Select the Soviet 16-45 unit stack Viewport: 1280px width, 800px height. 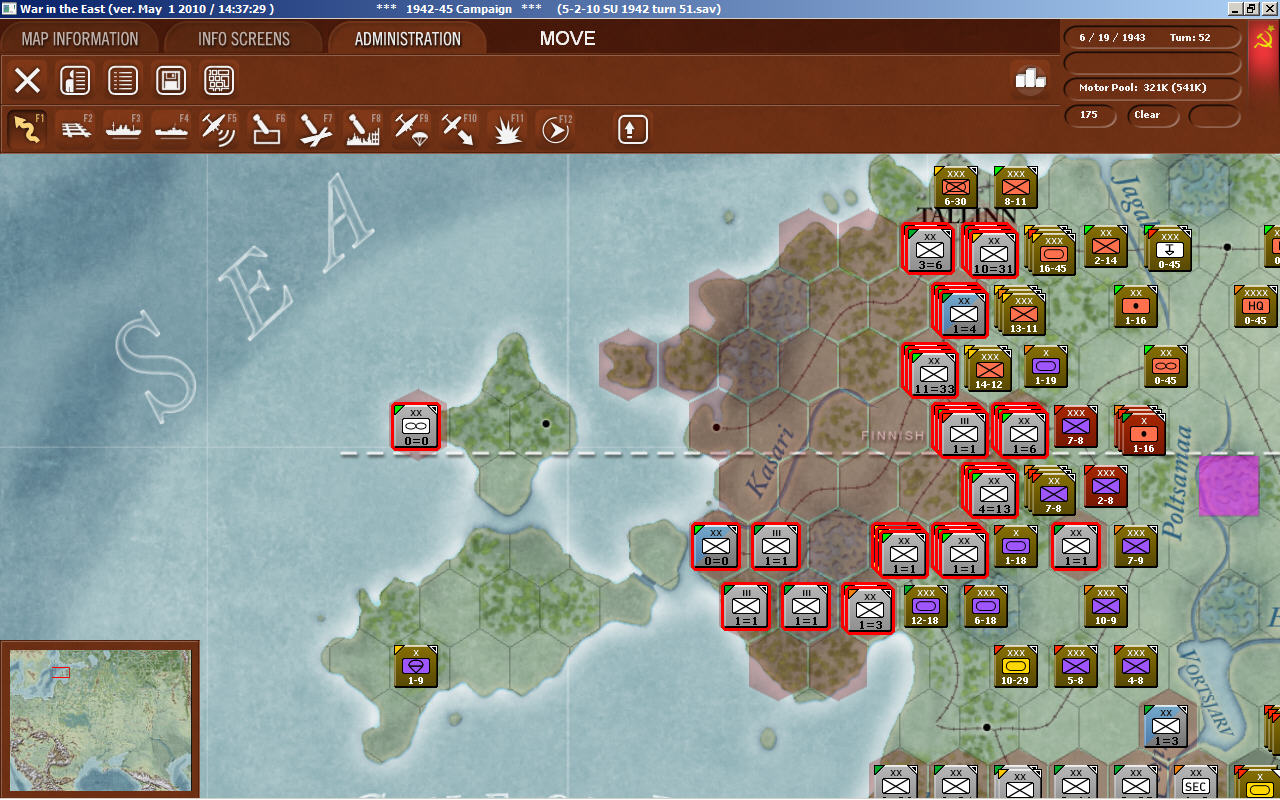1051,250
